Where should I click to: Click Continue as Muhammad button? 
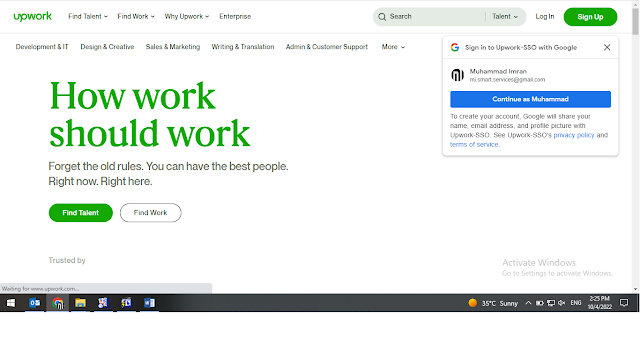pos(530,99)
